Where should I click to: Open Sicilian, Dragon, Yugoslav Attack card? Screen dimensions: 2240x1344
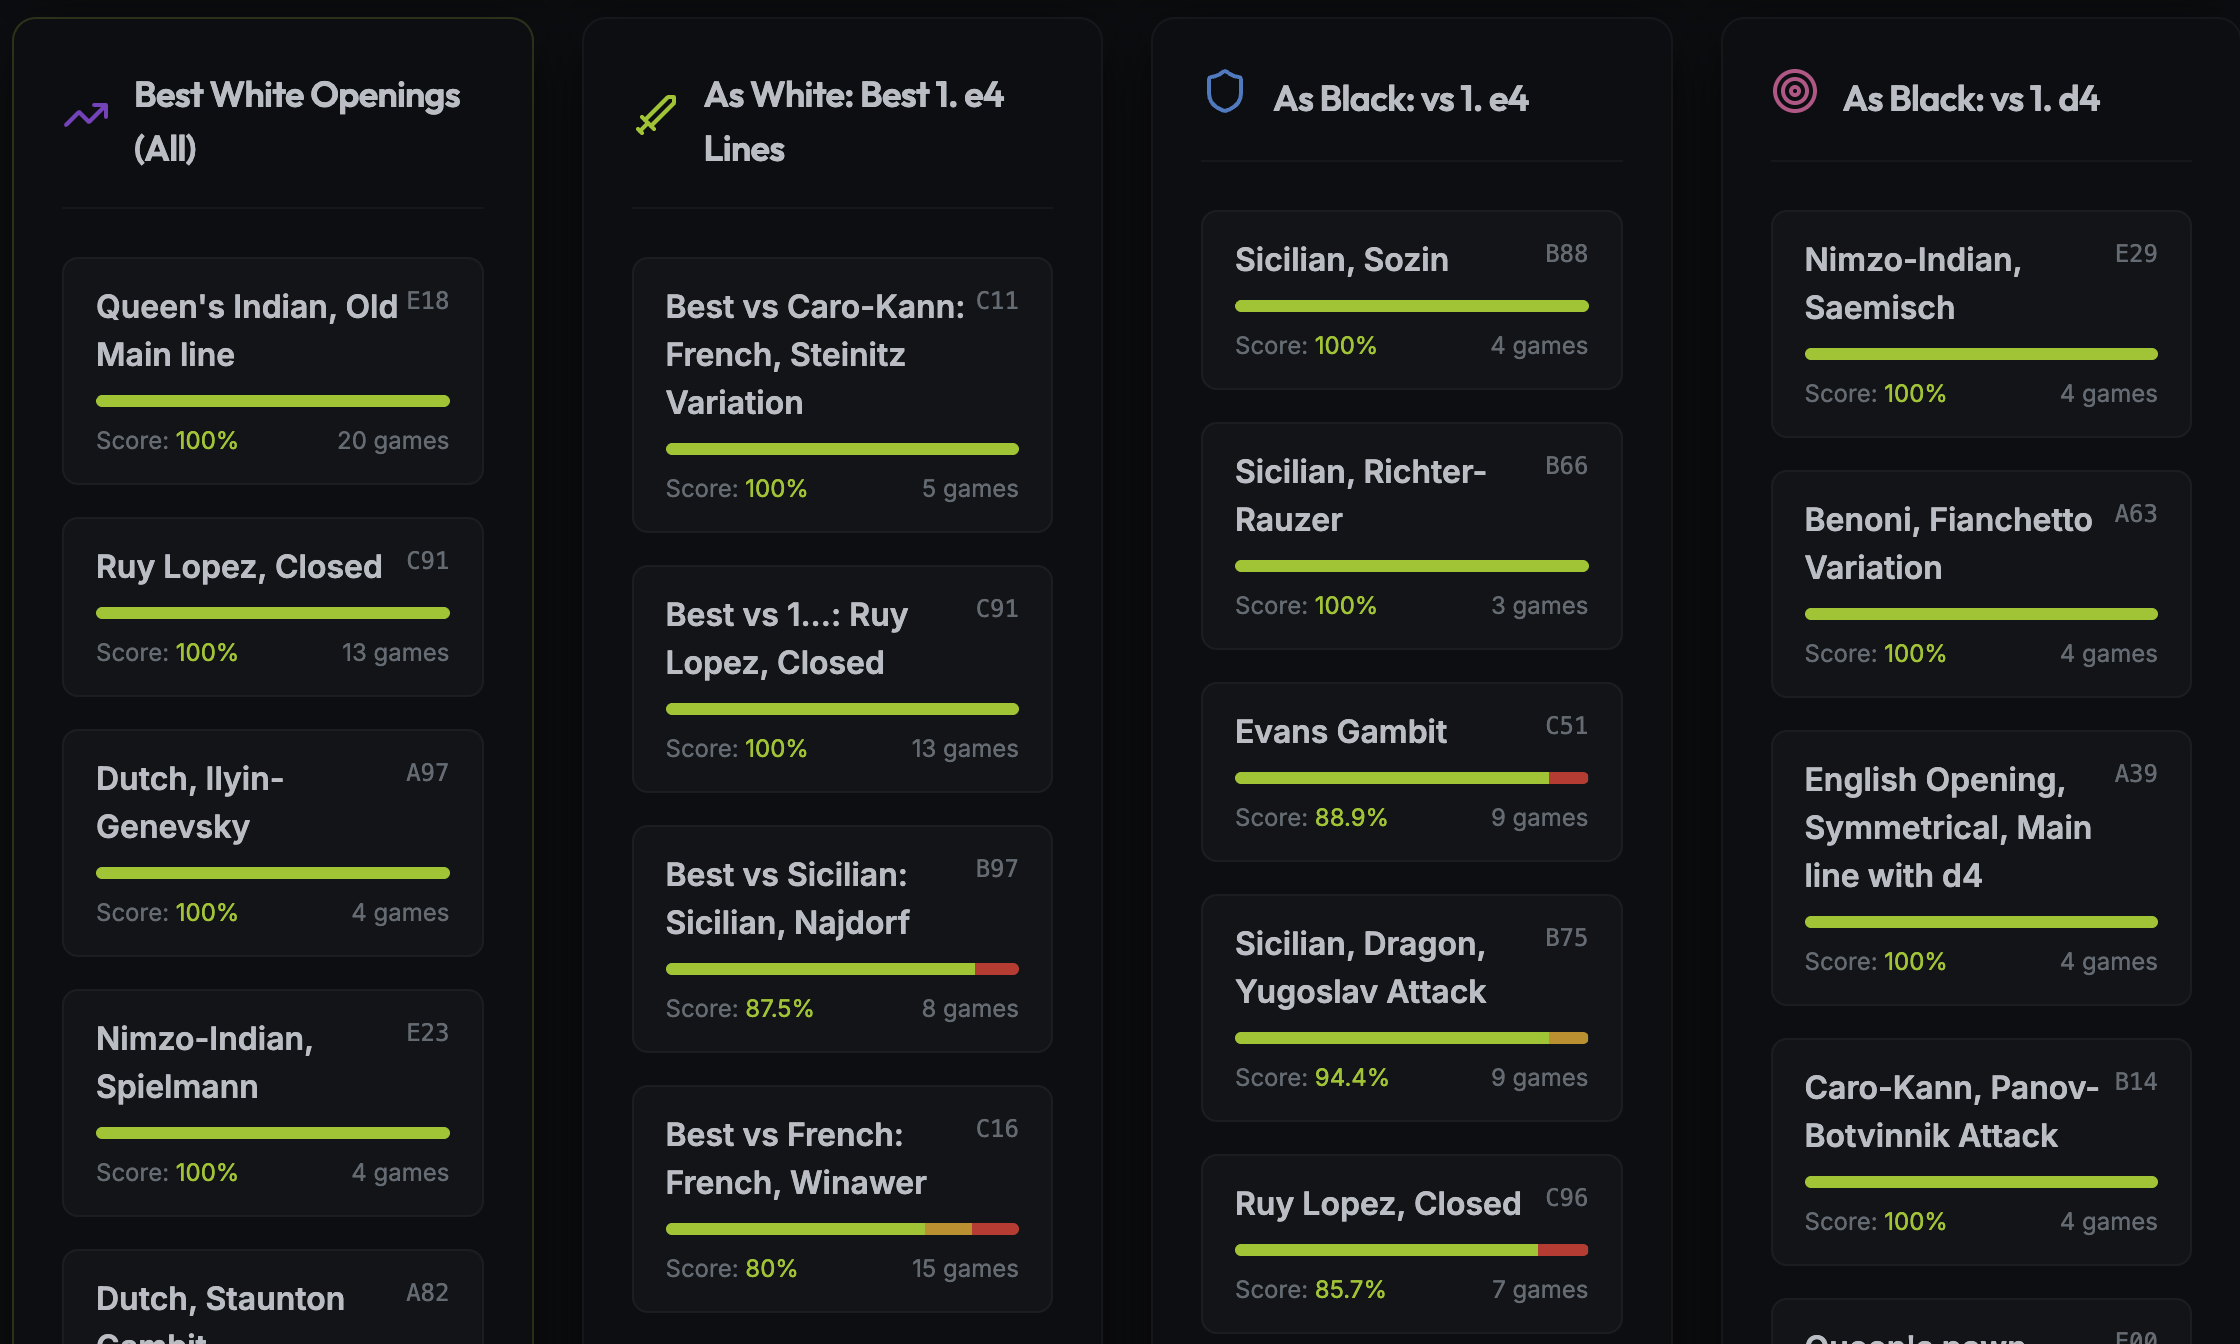point(1411,1007)
